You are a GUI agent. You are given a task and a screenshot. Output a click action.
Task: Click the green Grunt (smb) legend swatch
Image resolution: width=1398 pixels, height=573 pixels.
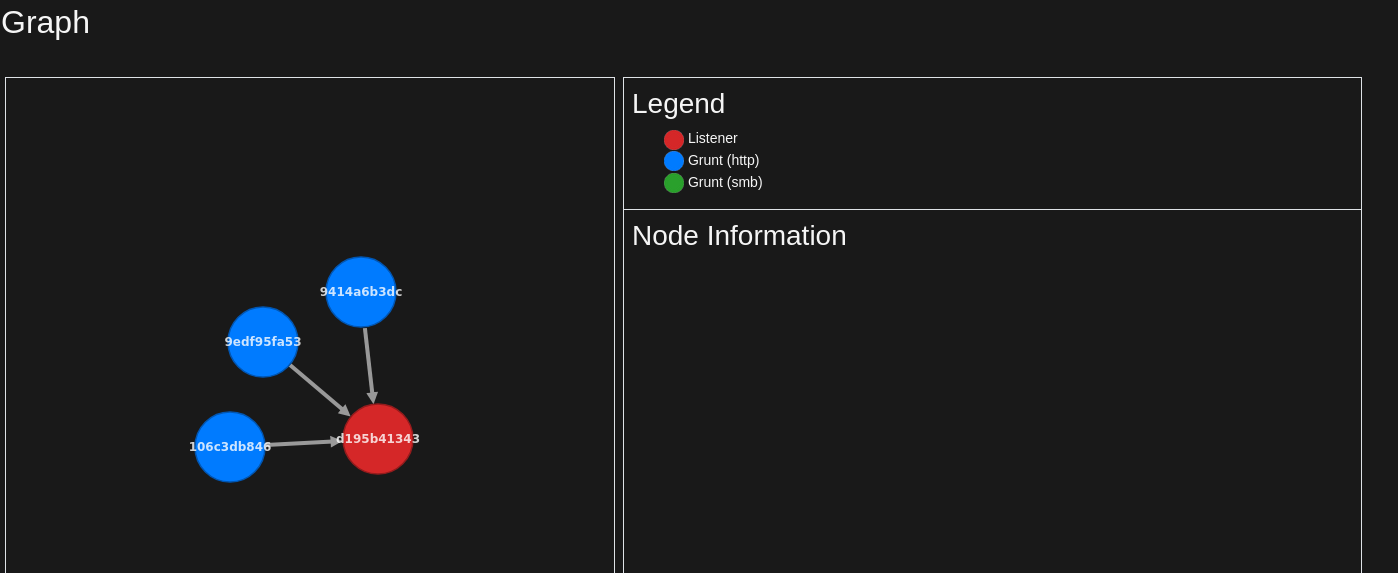[x=674, y=183]
